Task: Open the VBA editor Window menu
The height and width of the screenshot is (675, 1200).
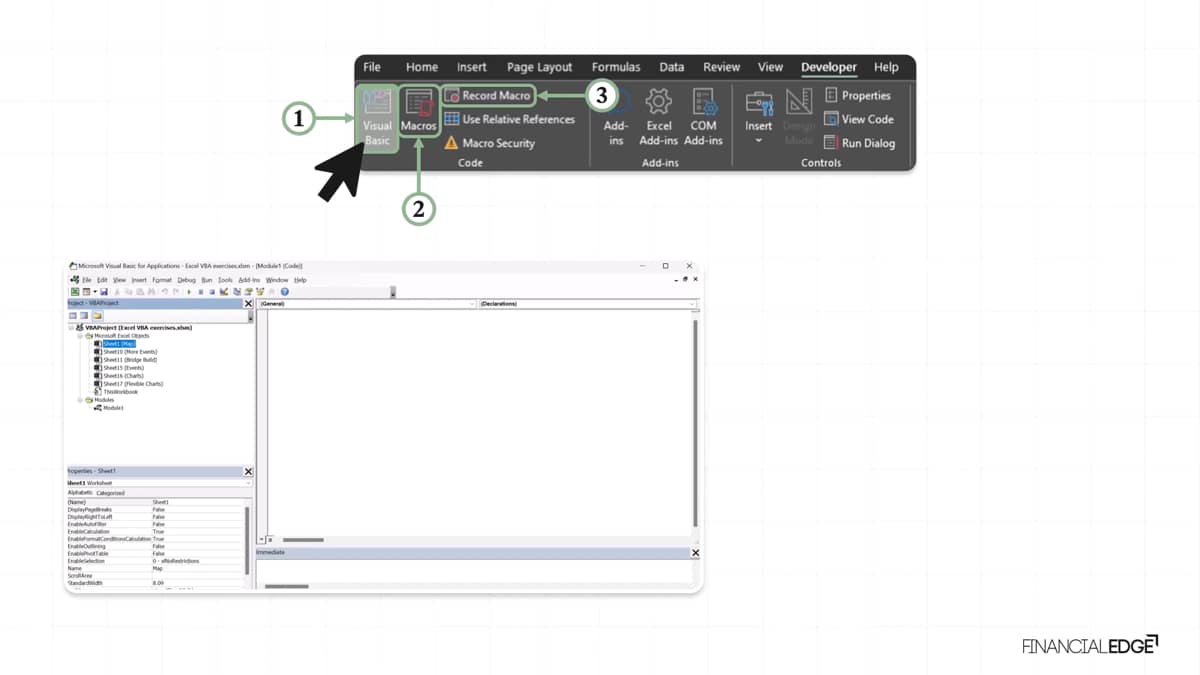Action: click(277, 280)
